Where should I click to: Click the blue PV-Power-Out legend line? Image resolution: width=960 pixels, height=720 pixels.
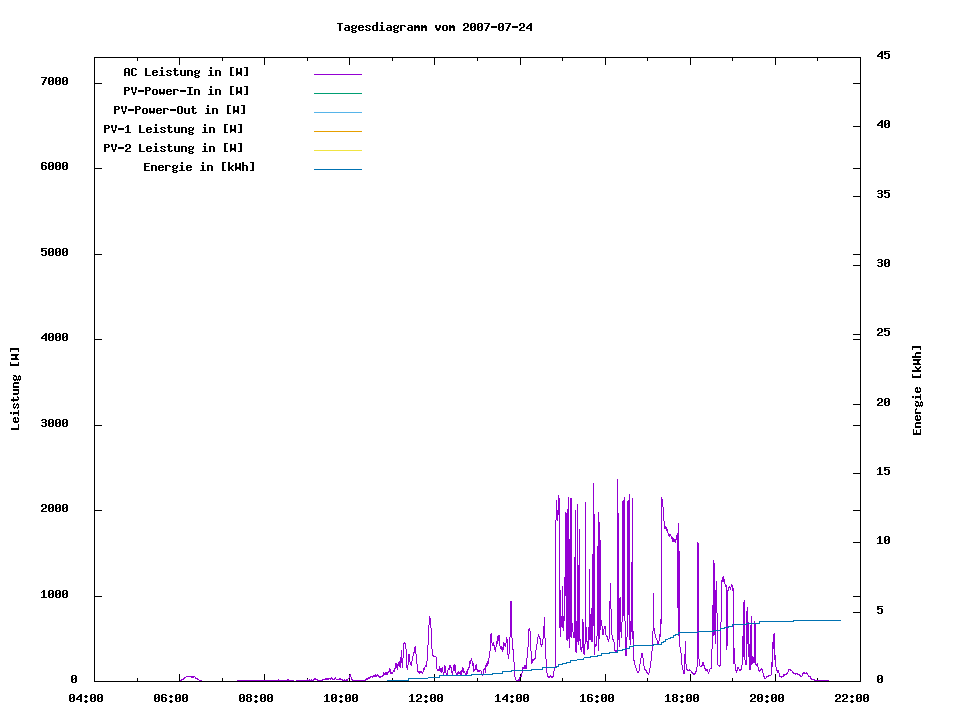(337, 112)
